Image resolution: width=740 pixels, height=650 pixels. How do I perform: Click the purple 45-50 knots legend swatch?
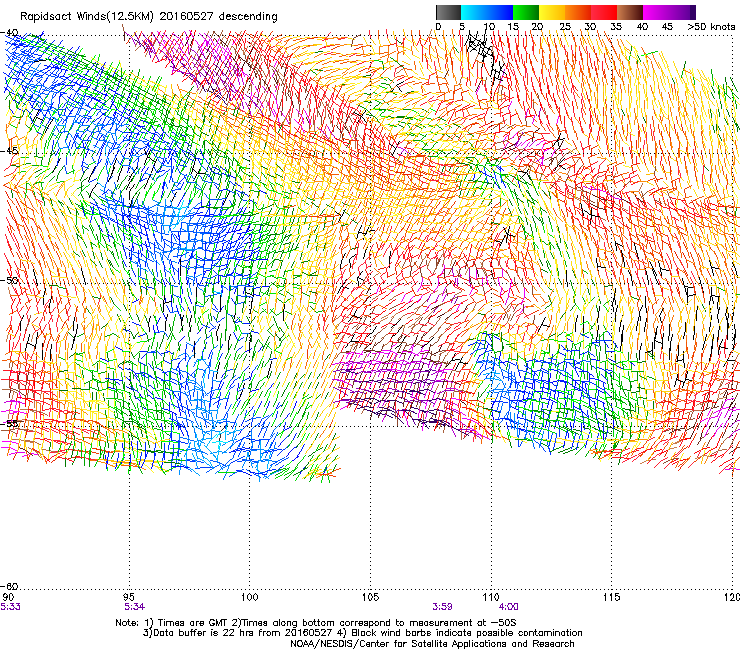pos(682,12)
